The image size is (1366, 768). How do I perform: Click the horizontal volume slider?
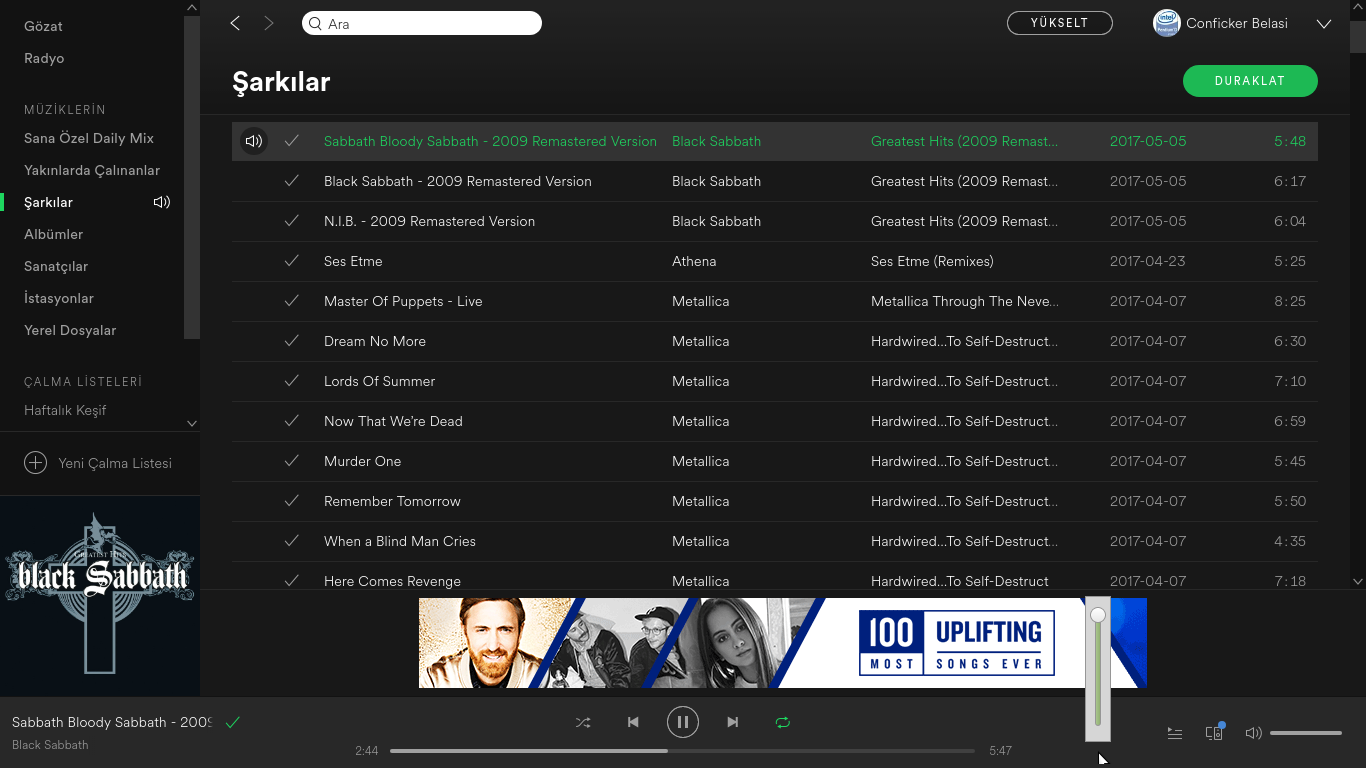click(x=1306, y=733)
